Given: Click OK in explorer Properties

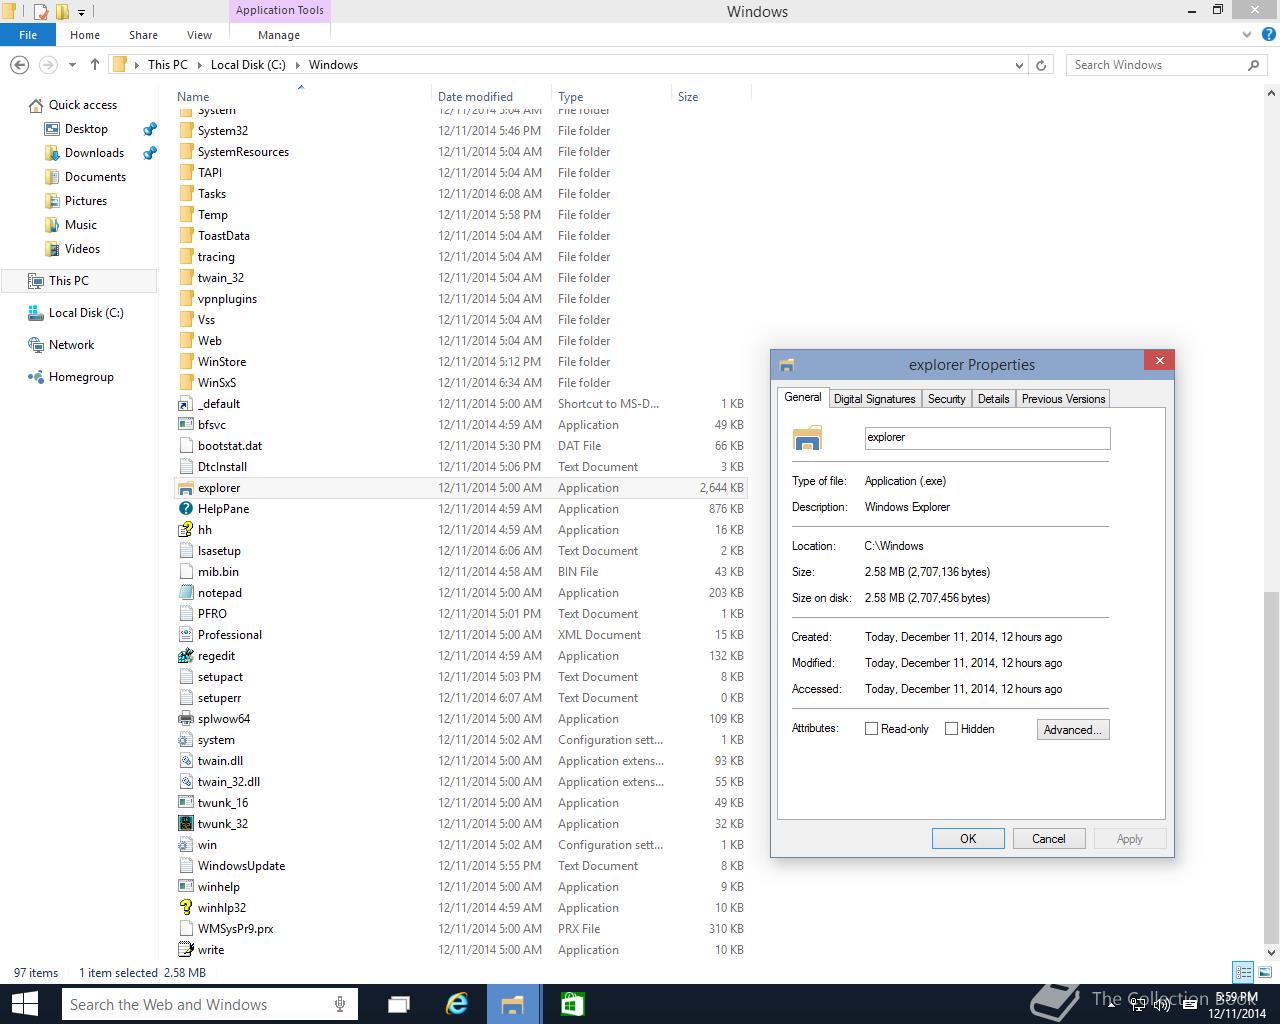Looking at the screenshot, I should coord(968,839).
